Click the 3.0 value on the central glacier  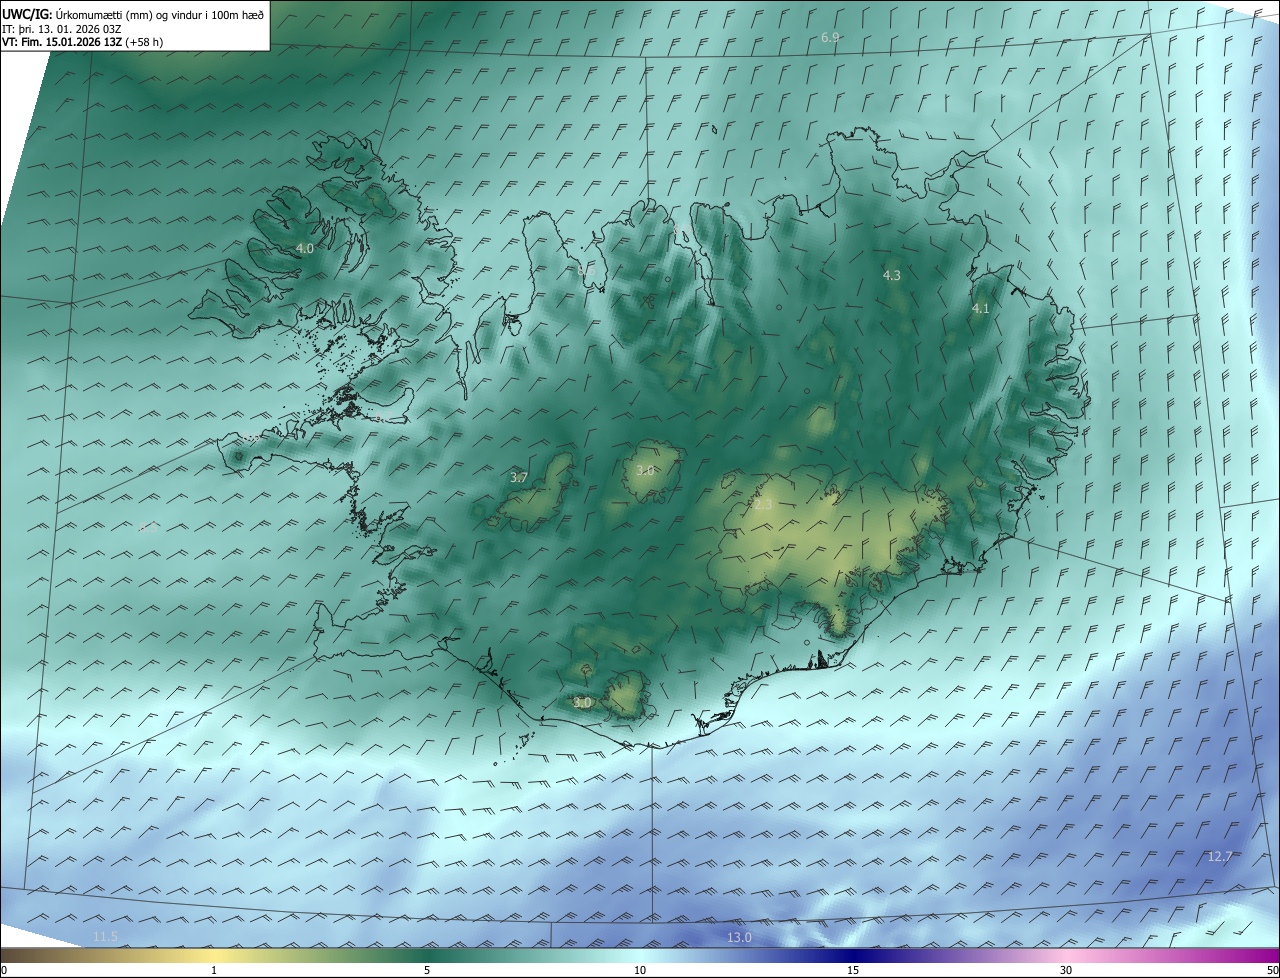(646, 470)
